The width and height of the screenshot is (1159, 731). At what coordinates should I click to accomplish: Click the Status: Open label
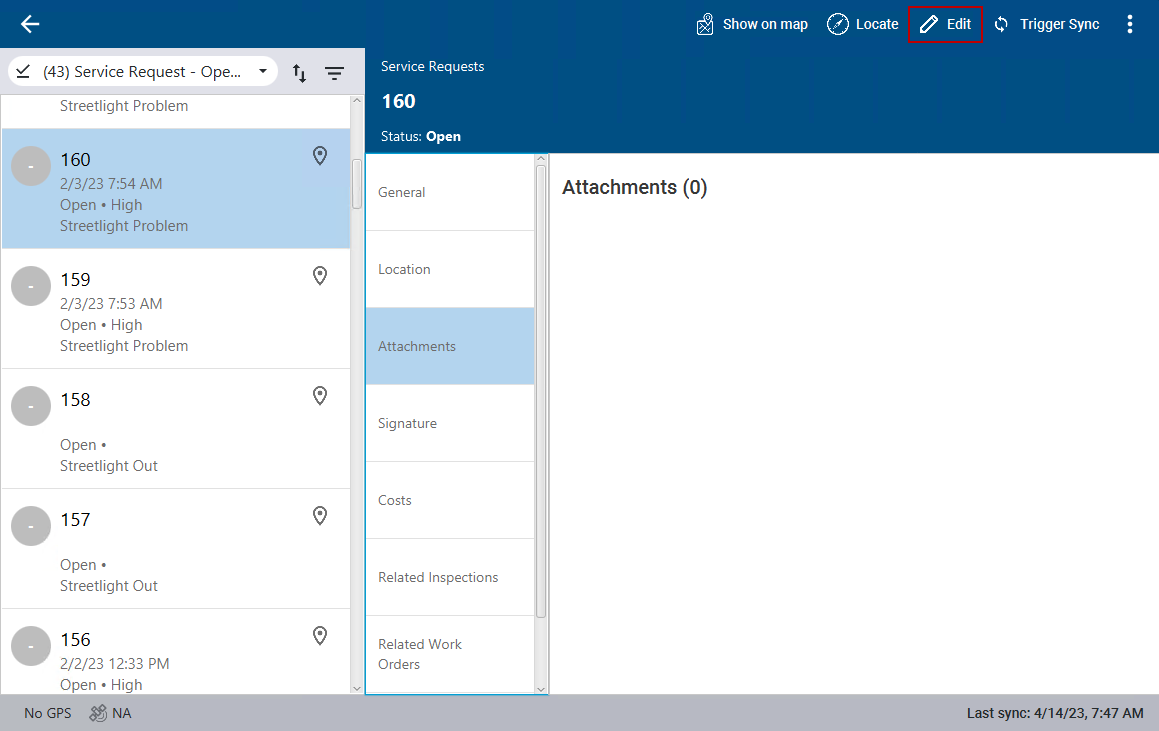click(x=421, y=137)
